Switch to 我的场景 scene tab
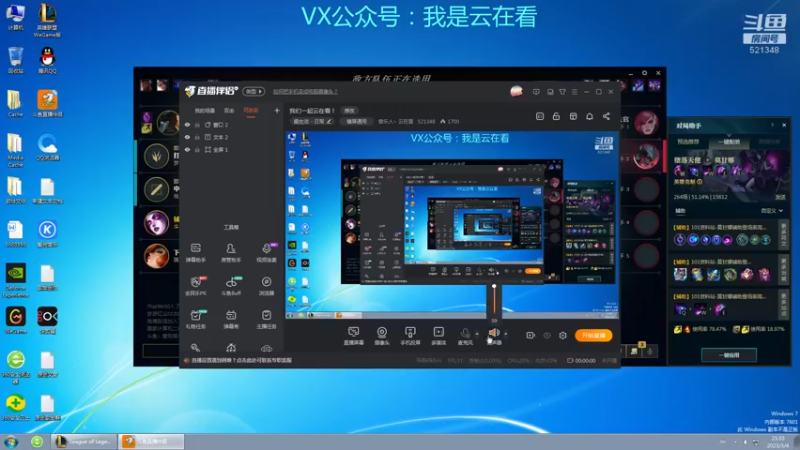The width and height of the screenshot is (800, 450). tap(205, 111)
